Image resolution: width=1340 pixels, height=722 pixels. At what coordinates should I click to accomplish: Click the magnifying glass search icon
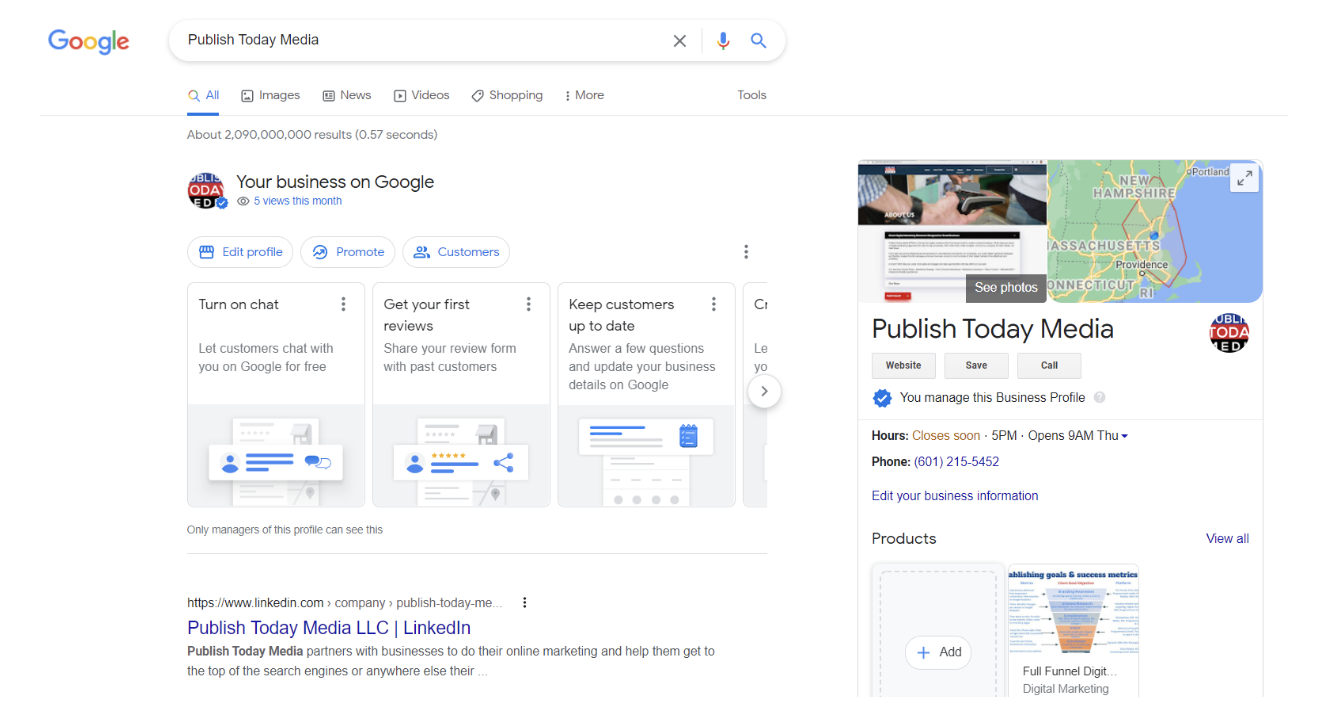pos(759,41)
